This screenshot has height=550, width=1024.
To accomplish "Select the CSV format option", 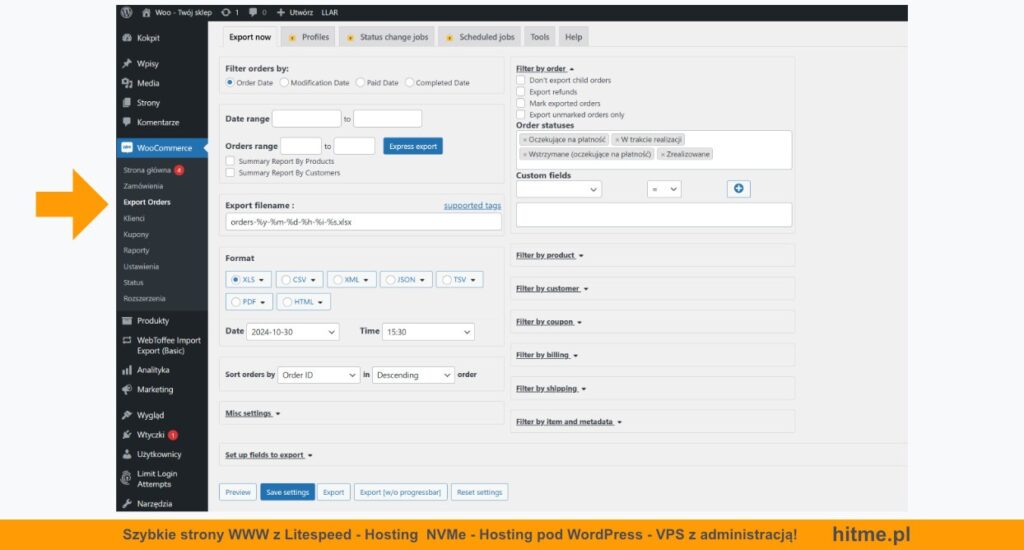I will point(298,280).
